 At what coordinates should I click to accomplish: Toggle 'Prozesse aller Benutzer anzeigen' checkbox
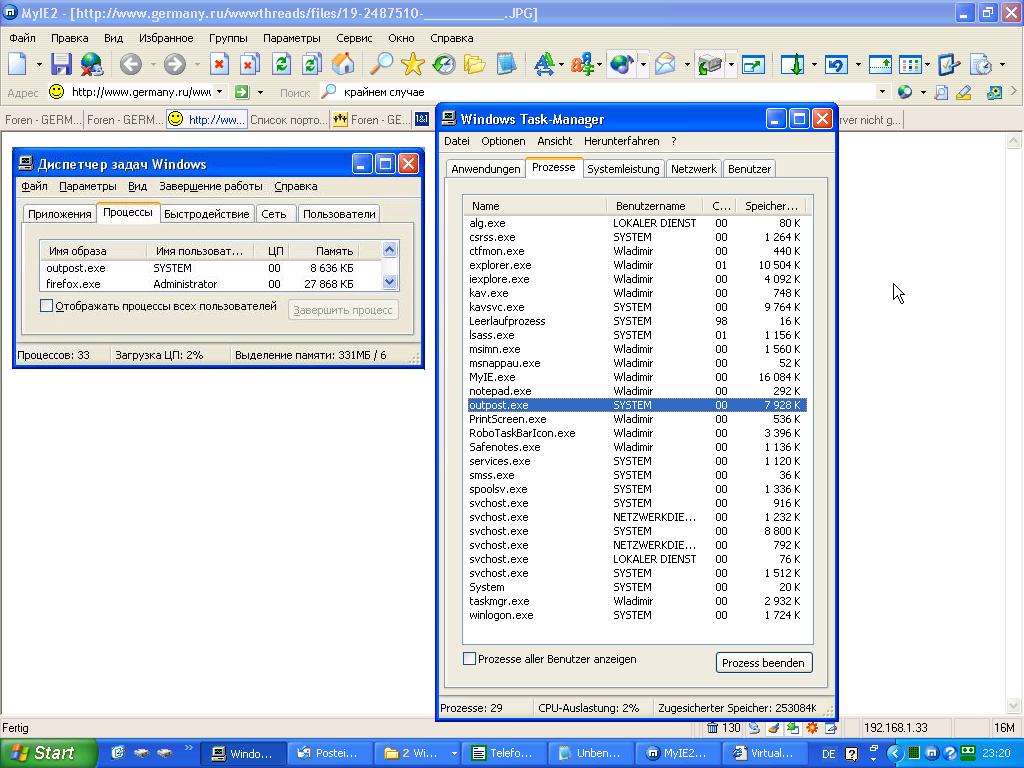click(x=469, y=659)
